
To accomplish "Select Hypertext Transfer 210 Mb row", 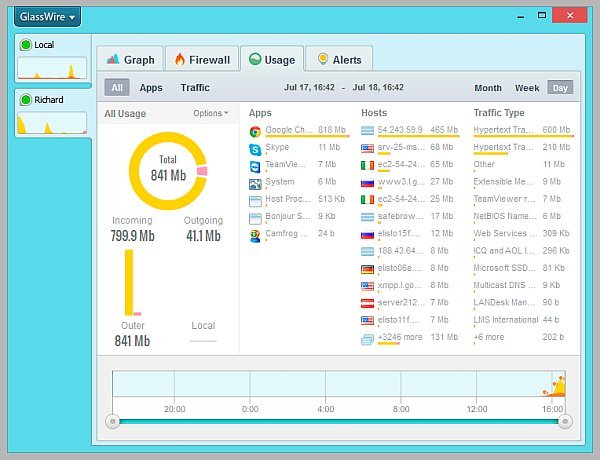I will click(523, 148).
